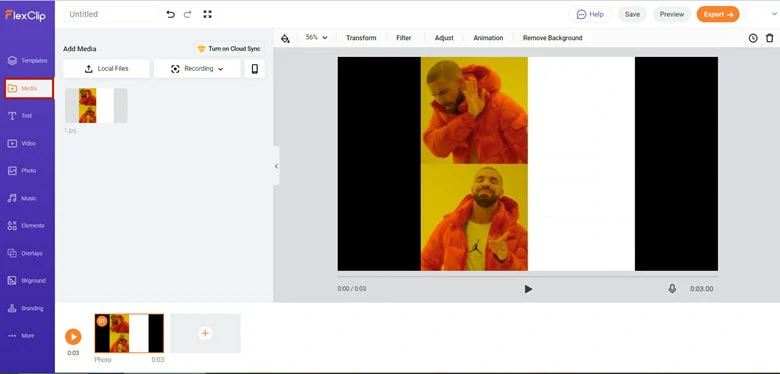Click the Preview button
Viewport: 780px width, 374px height.
click(672, 14)
